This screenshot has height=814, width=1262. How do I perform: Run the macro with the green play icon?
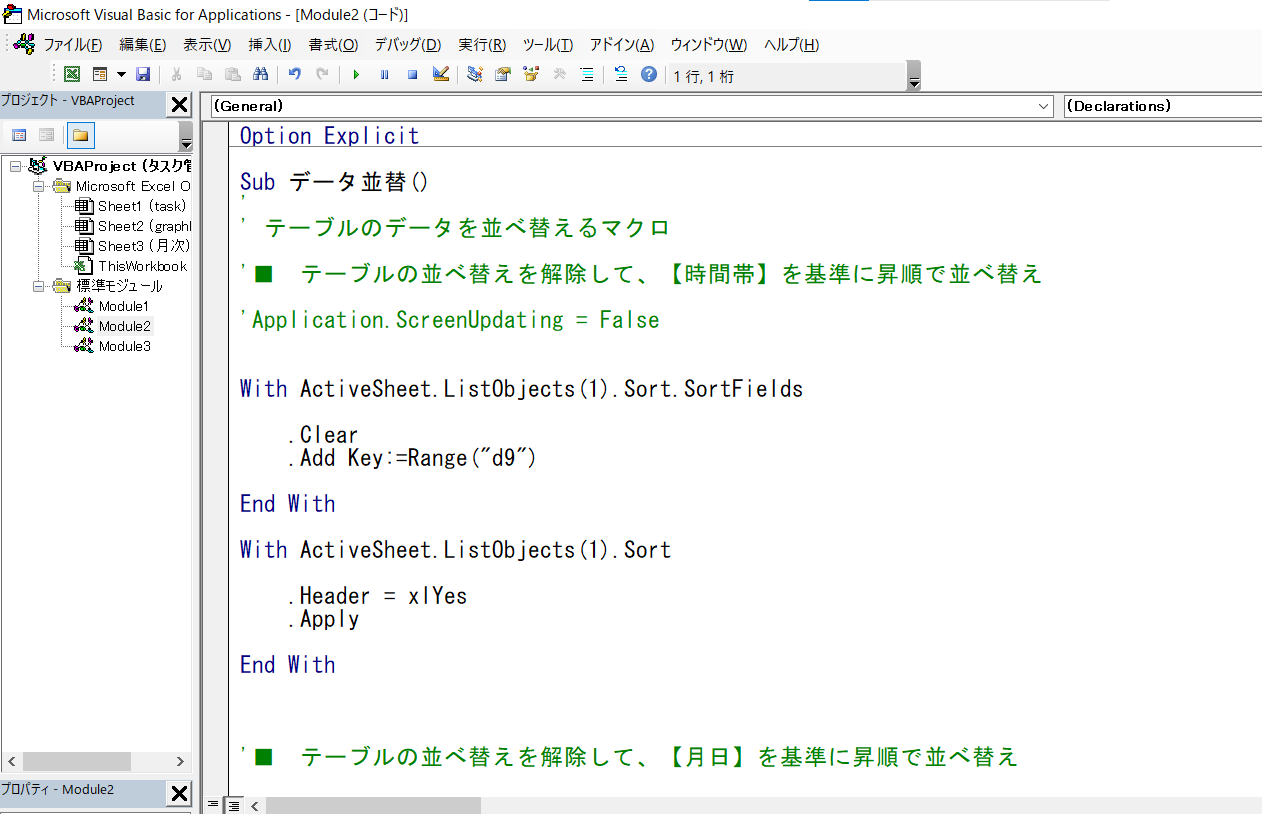pos(355,75)
